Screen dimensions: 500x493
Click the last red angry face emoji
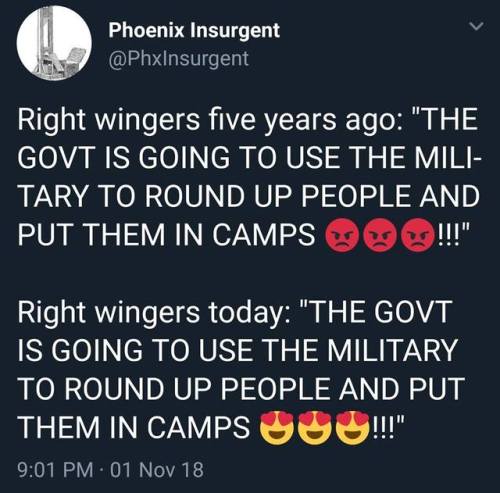tap(419, 235)
